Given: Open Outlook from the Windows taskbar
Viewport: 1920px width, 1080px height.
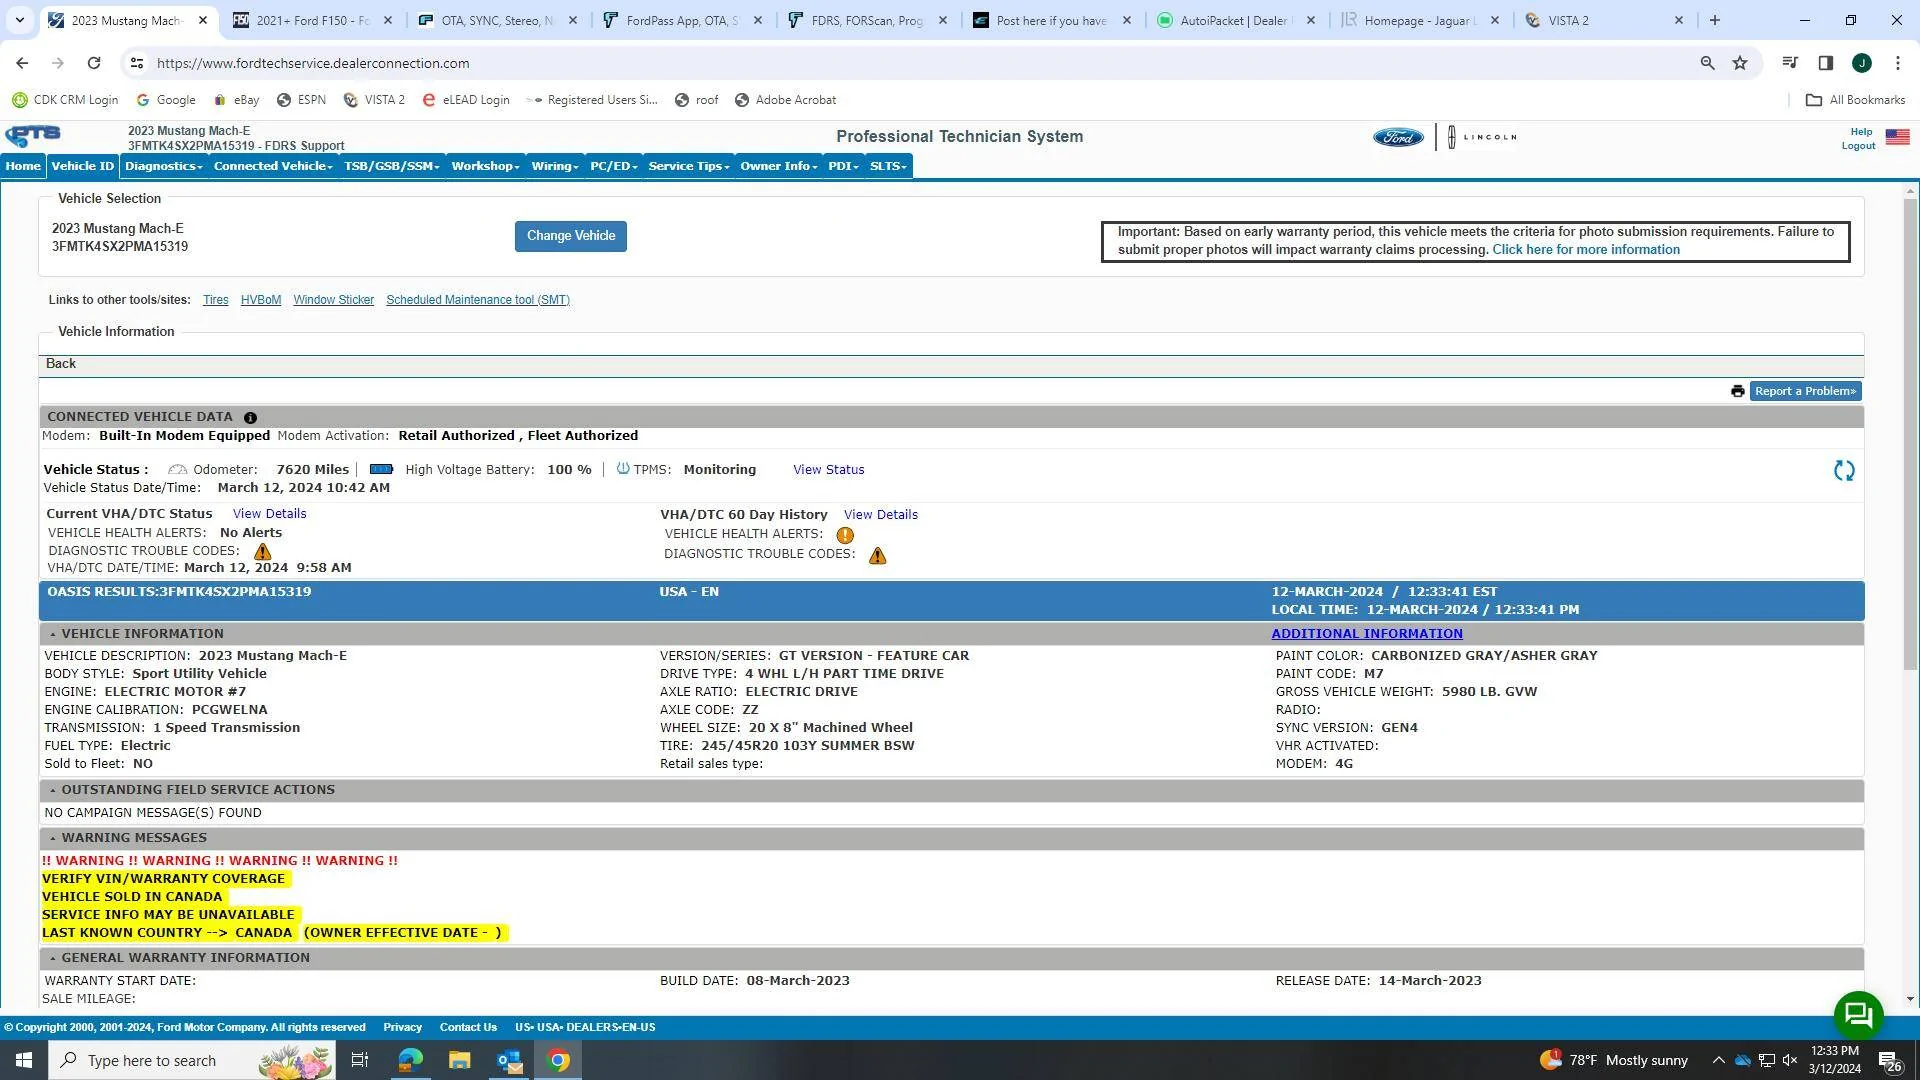Looking at the screenshot, I should pyautogui.click(x=509, y=1060).
